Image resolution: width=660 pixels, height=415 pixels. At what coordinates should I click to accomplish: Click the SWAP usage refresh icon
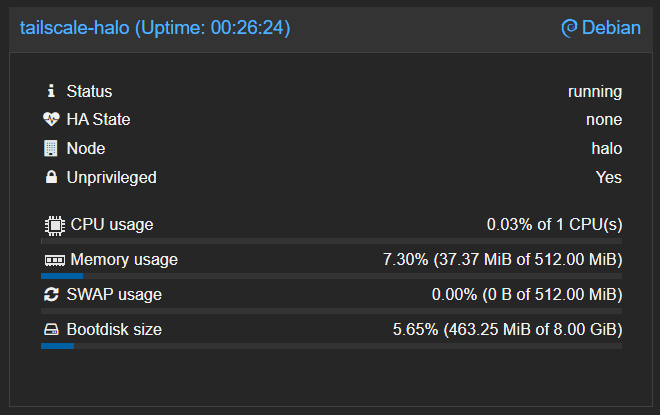[52, 295]
